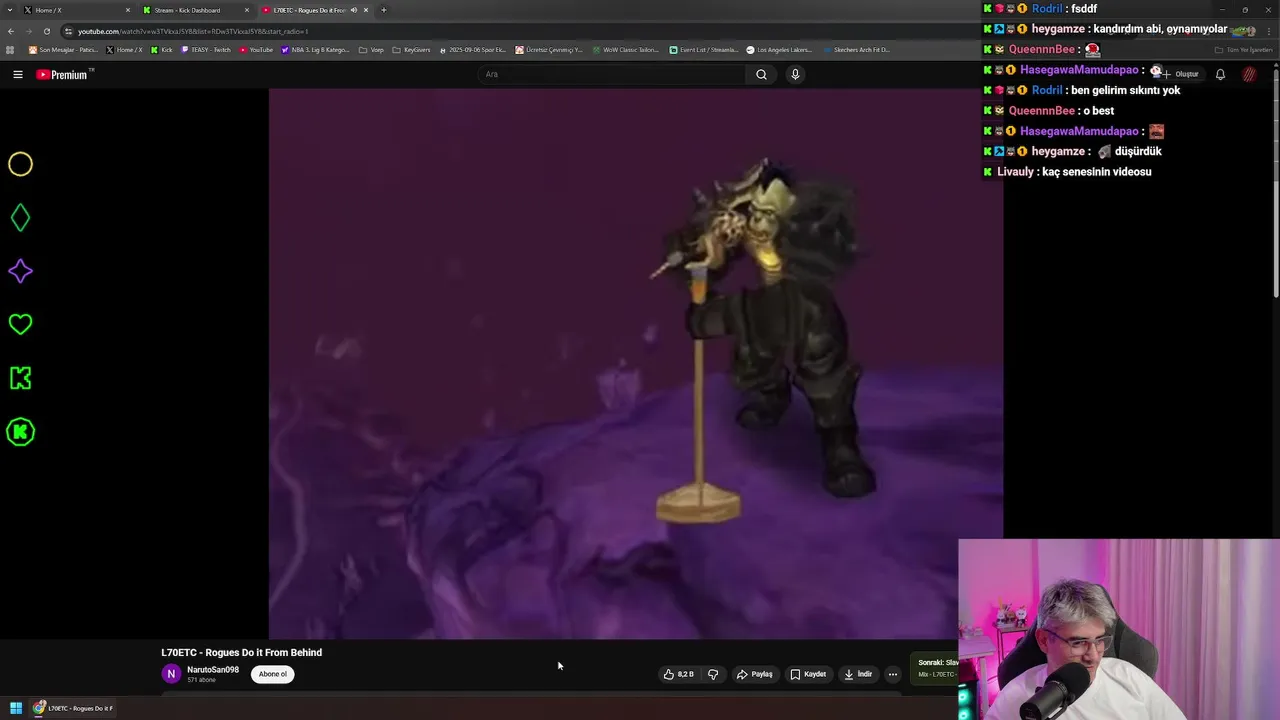This screenshot has height=720, width=1280.
Task: Open the more actions three-dot menu
Action: click(x=893, y=674)
